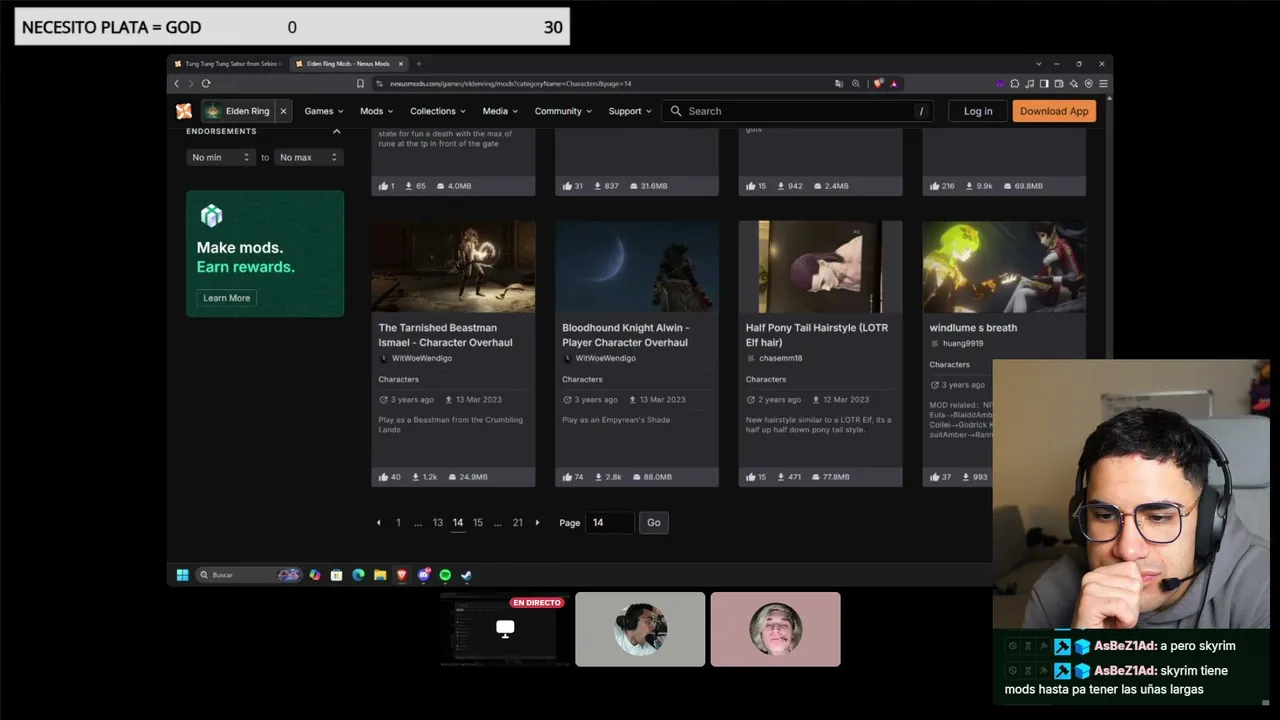Jump to page 15 of results

478,522
